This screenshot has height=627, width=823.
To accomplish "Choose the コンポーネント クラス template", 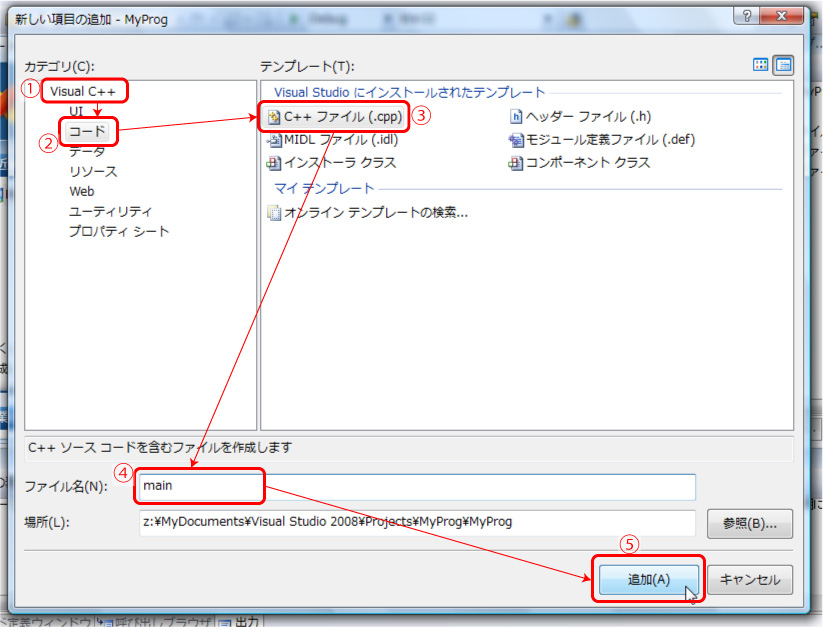I will point(587,162).
